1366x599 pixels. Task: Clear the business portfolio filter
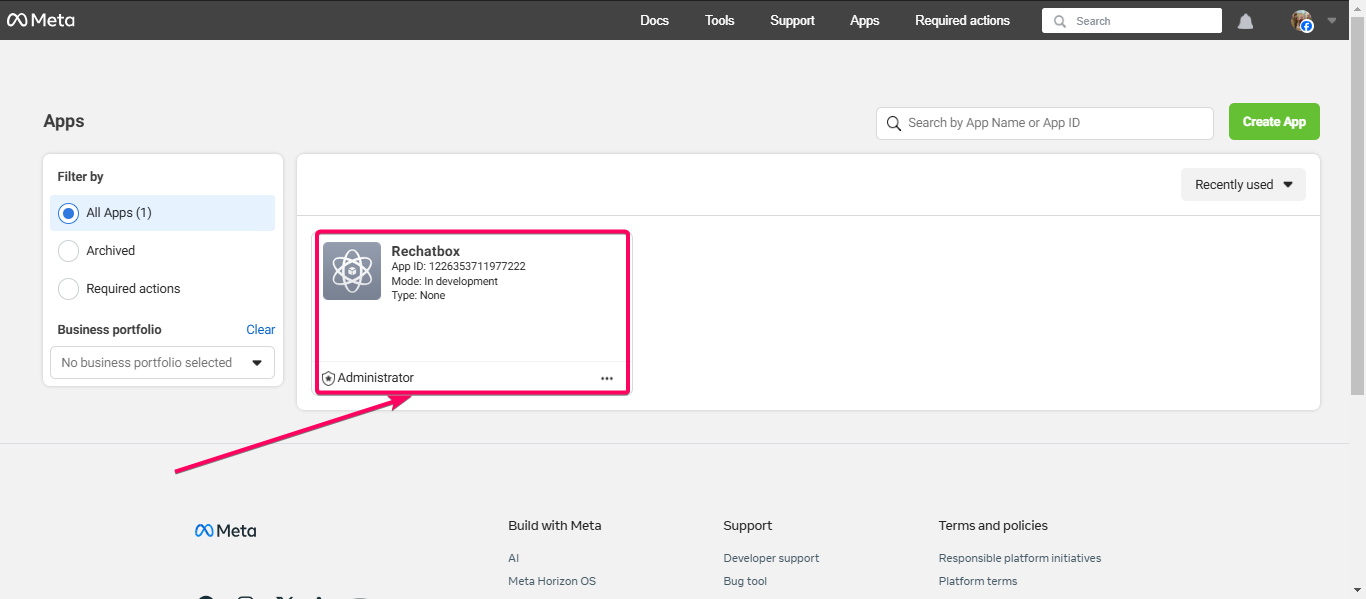(x=261, y=330)
